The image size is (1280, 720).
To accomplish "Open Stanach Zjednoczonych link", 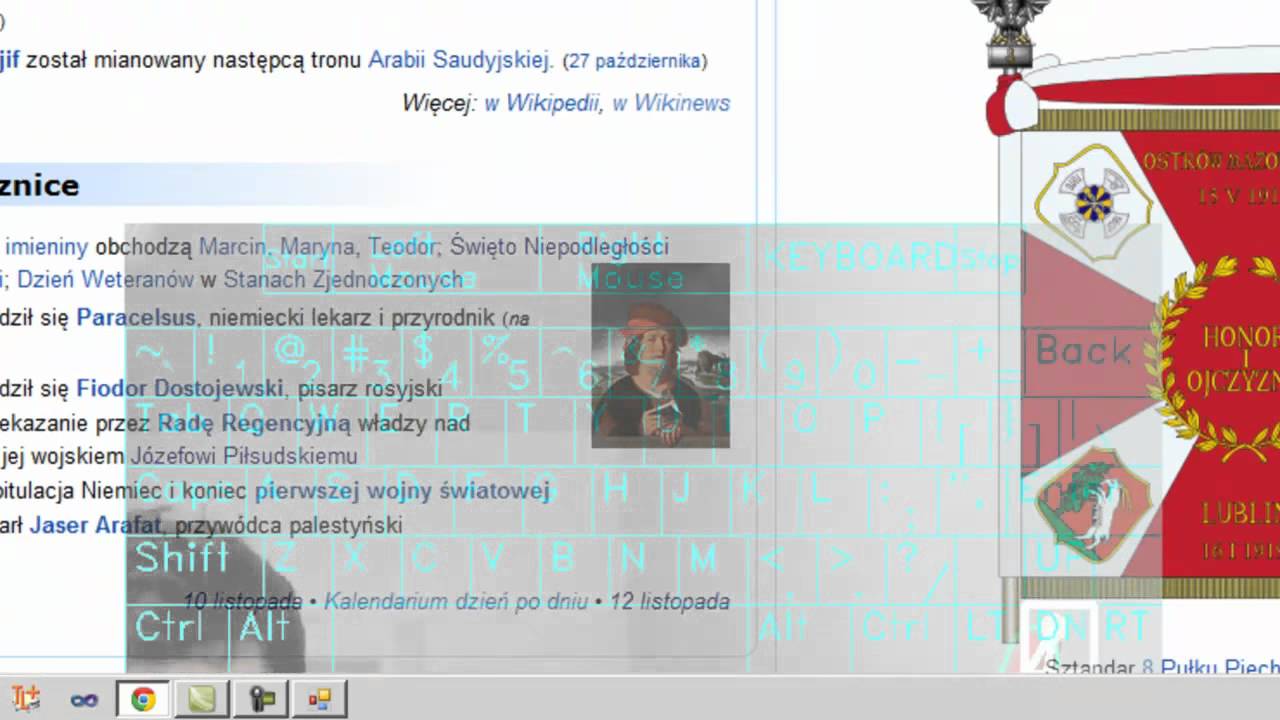I will pos(343,279).
